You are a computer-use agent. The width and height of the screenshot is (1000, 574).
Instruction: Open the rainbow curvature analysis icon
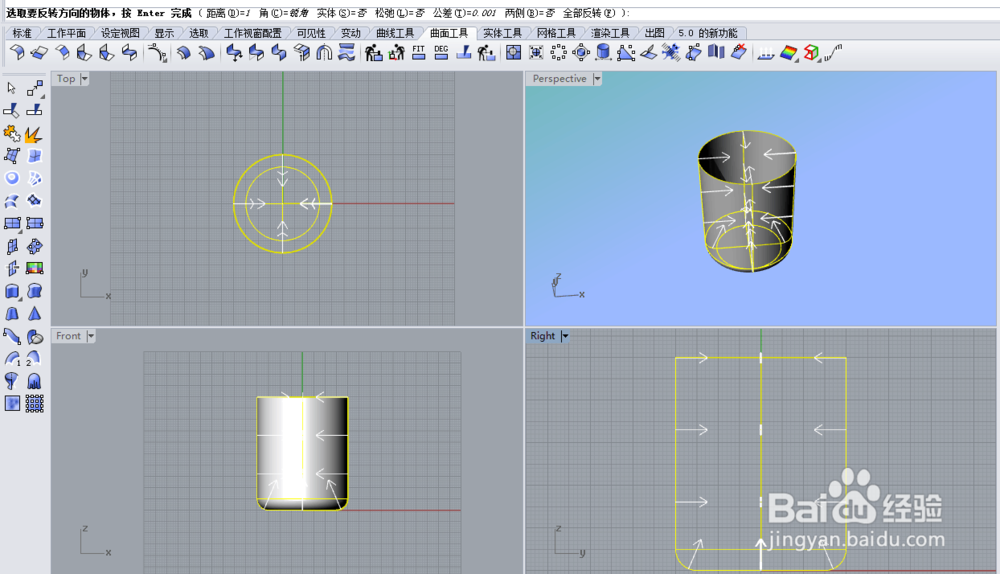pyautogui.click(x=789, y=53)
